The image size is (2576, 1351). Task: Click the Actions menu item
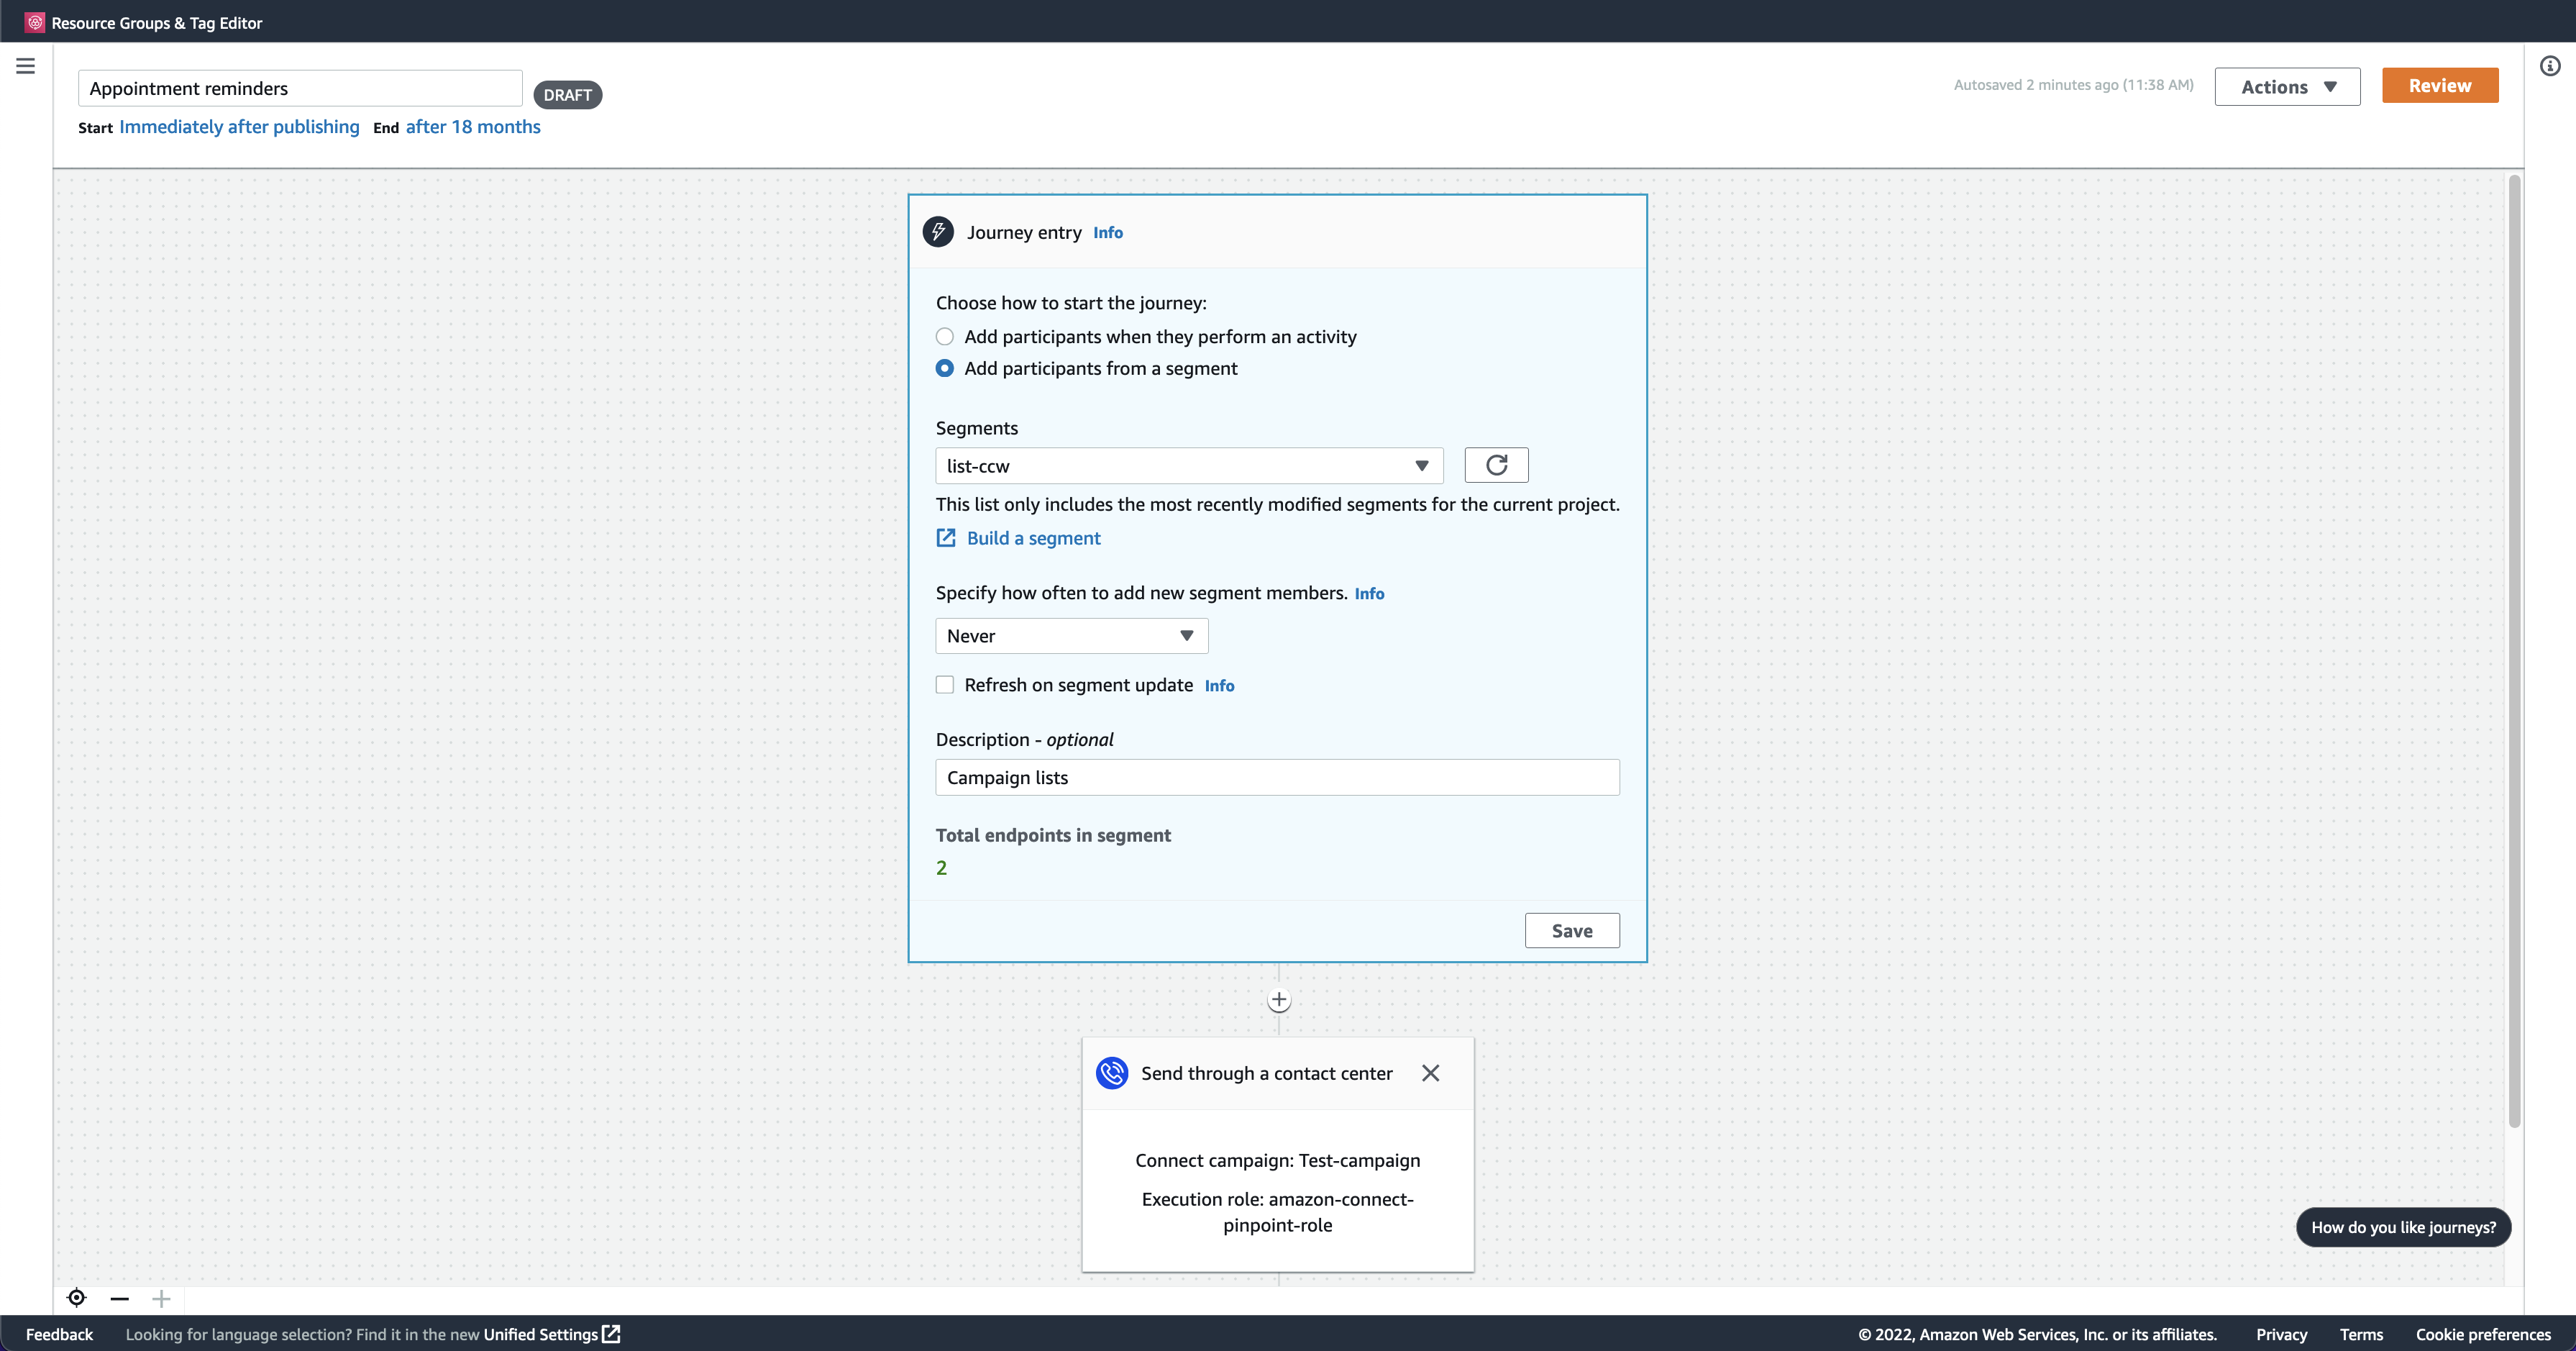(x=2286, y=85)
